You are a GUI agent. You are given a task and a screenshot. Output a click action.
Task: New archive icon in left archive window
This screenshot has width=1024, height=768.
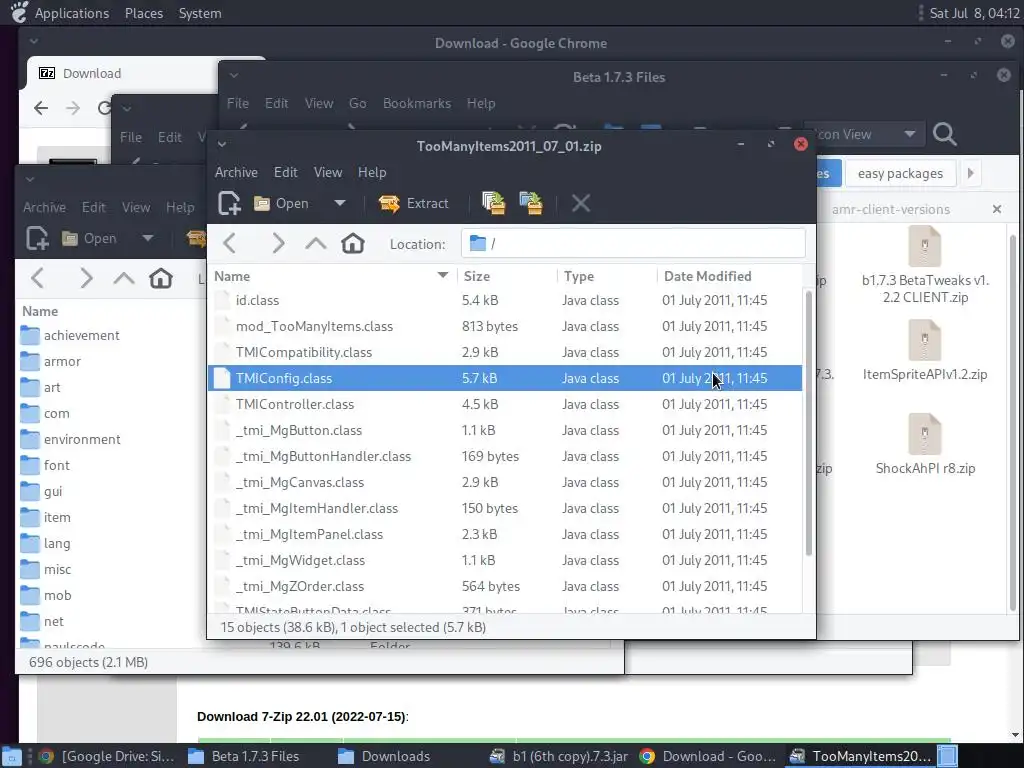(x=37, y=238)
